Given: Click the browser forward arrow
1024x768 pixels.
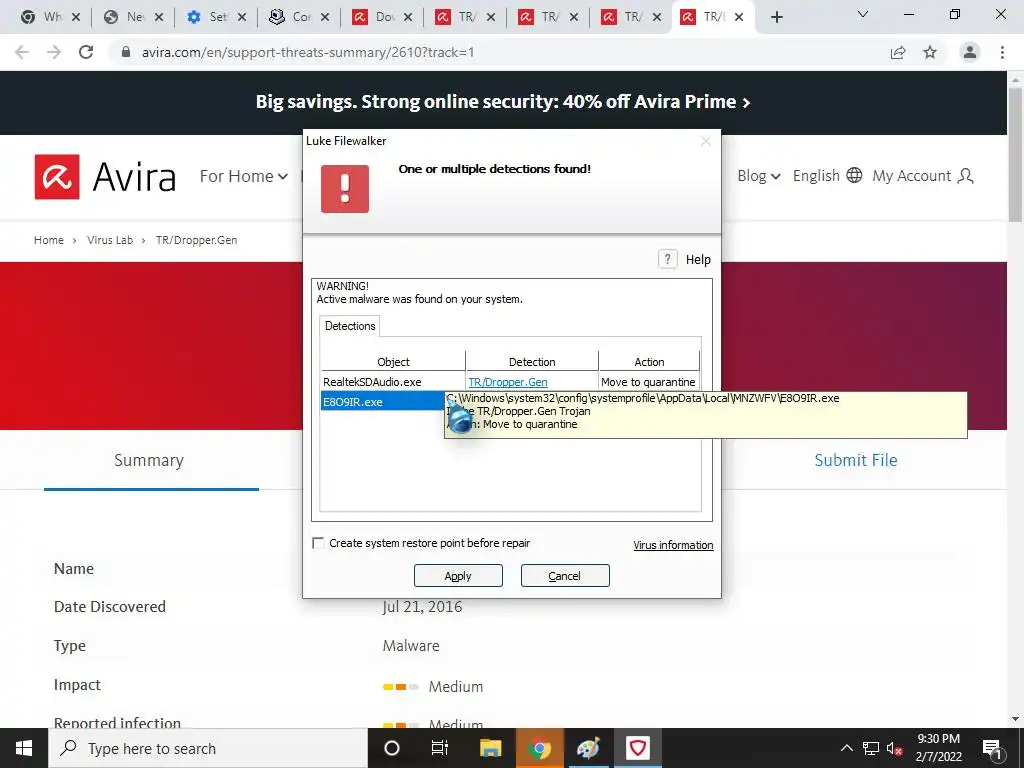Looking at the screenshot, I should pos(54,52).
